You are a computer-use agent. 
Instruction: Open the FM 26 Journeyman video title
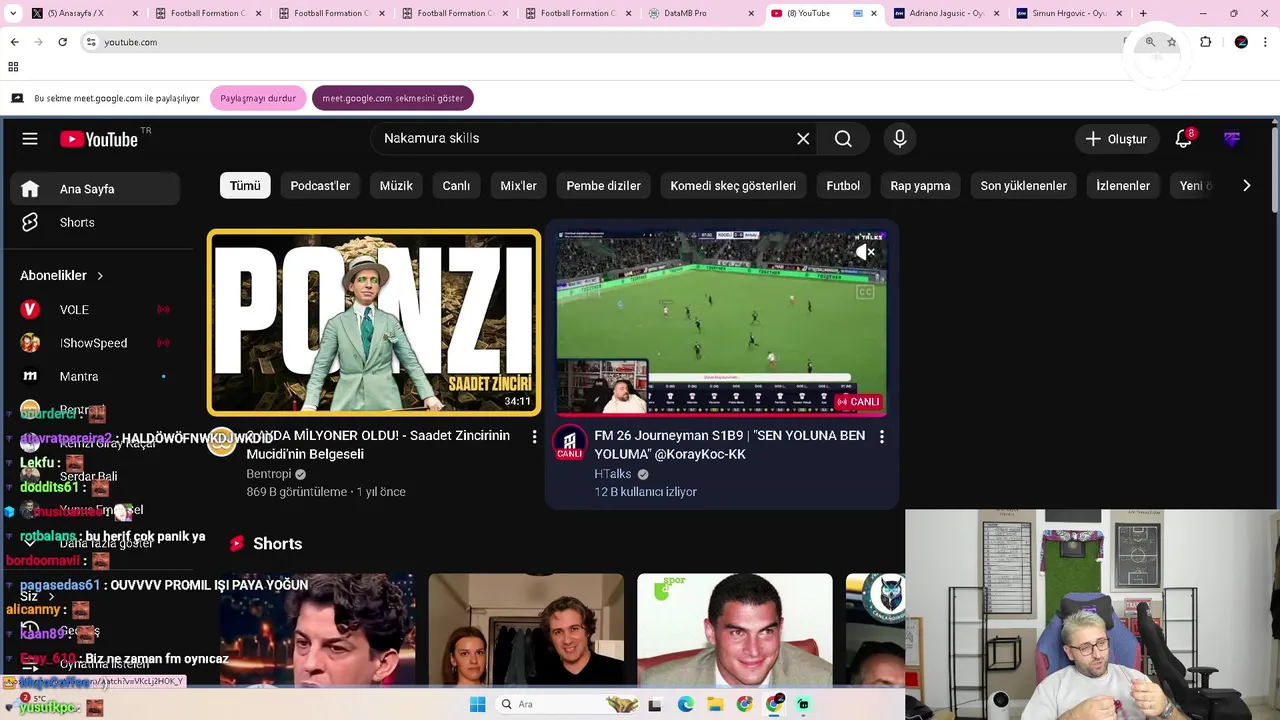[x=730, y=445]
